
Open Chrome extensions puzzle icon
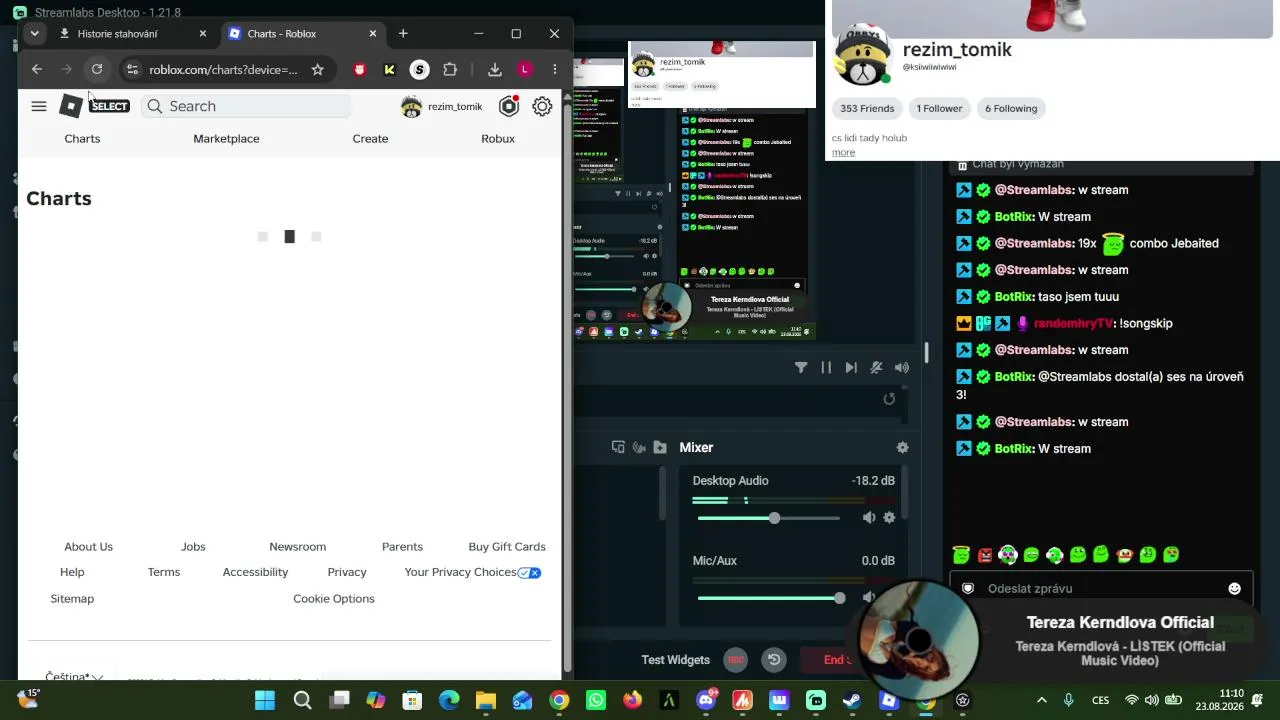(x=450, y=69)
